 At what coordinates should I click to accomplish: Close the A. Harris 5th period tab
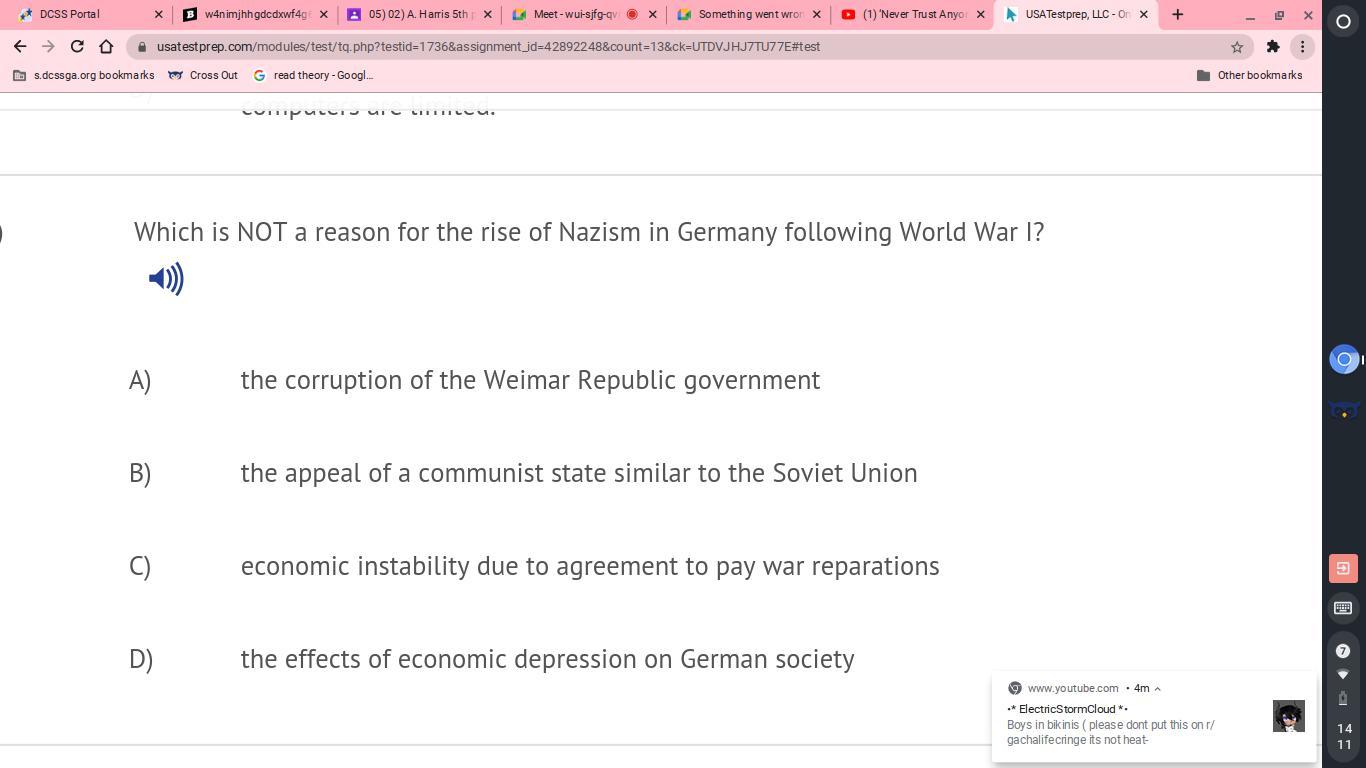coord(488,14)
